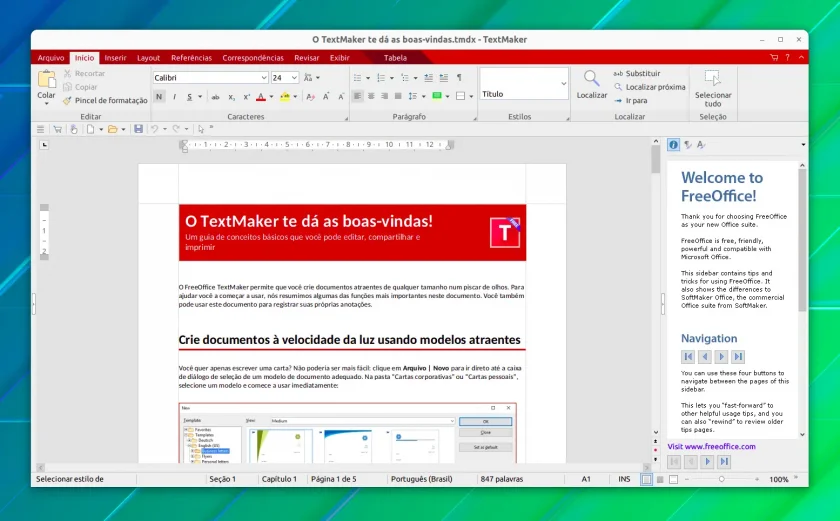
Task: Open underline style dropdown arrow
Action: [200, 97]
